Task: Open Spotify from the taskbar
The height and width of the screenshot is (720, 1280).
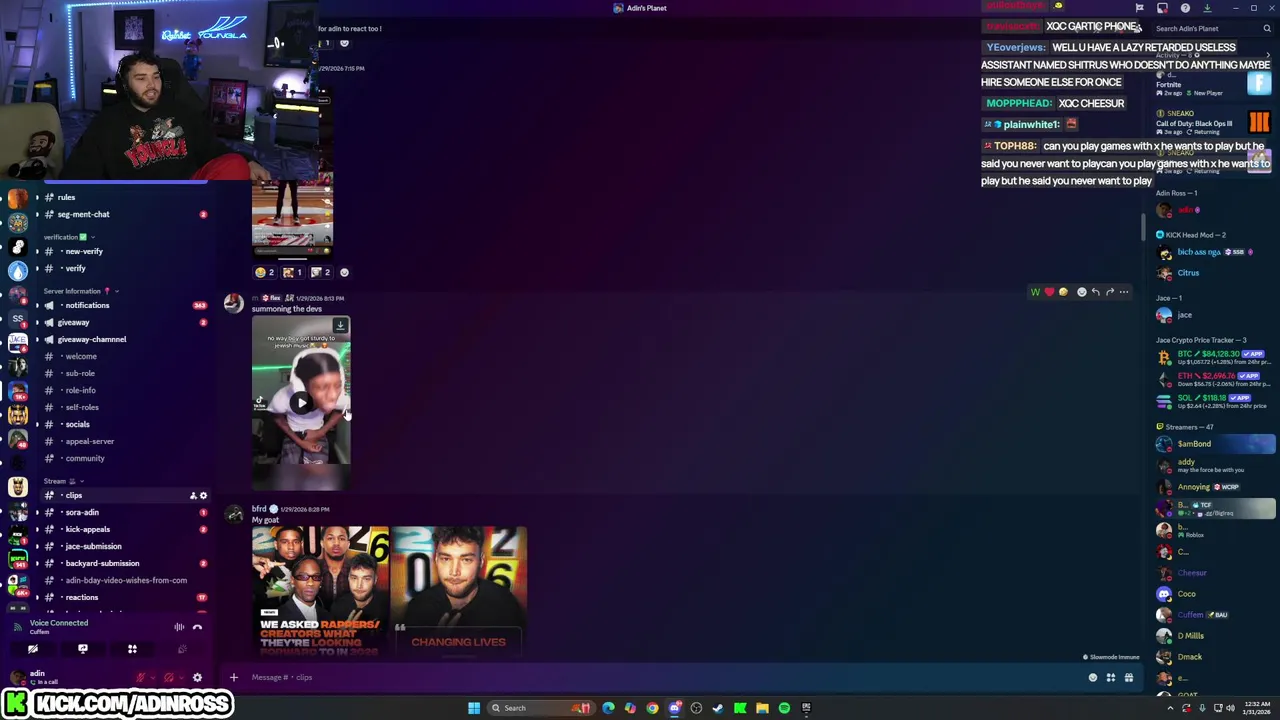Action: [784, 708]
